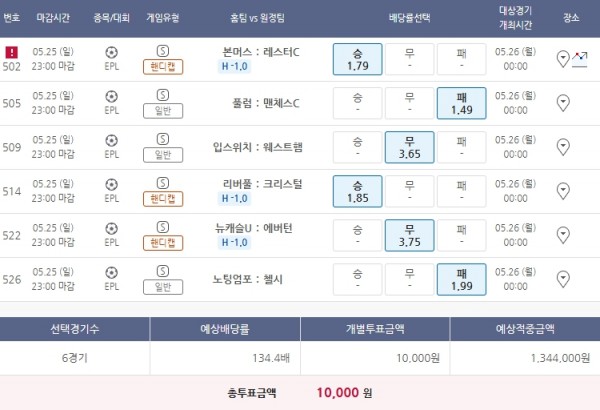Click the soccer ball icon on match 522
This screenshot has width=600, height=410.
coord(110,228)
